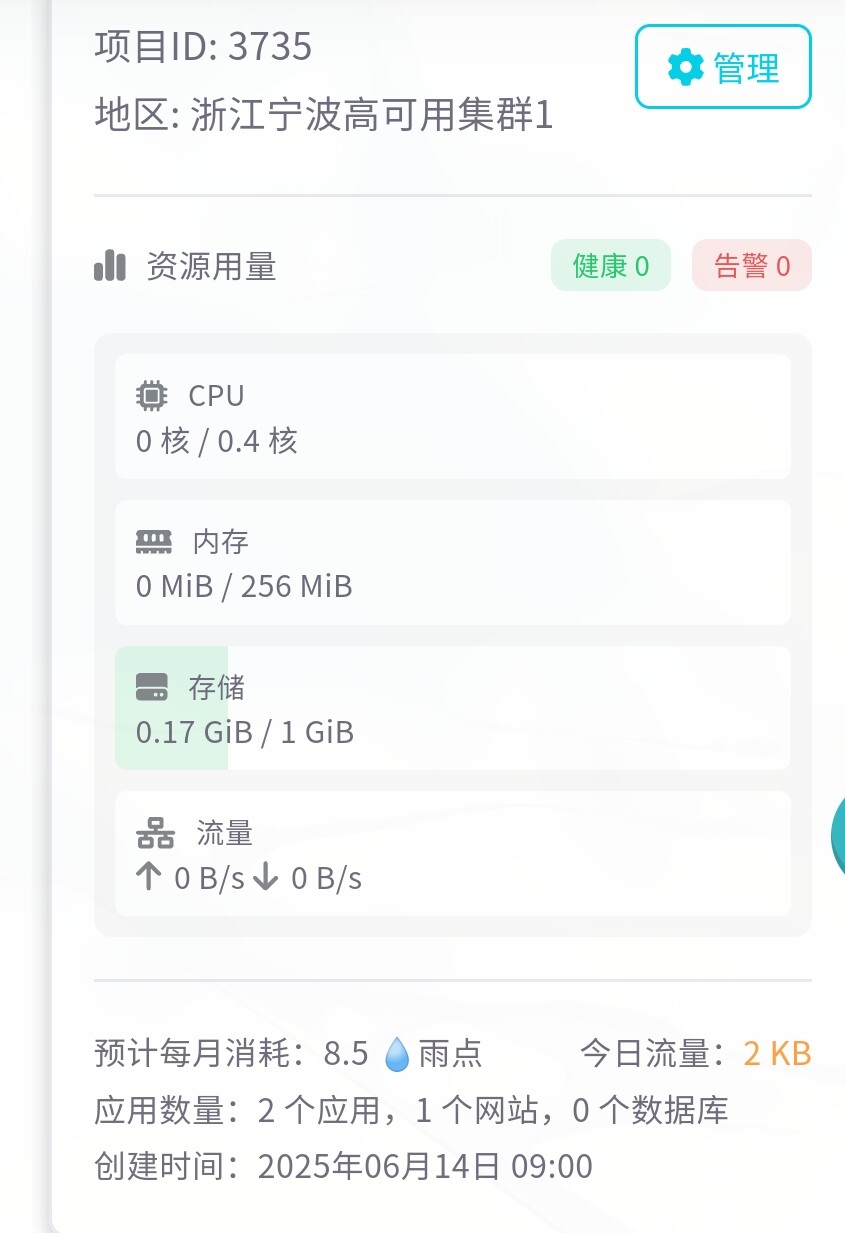Click the network icon next to 流量

pos(155,834)
